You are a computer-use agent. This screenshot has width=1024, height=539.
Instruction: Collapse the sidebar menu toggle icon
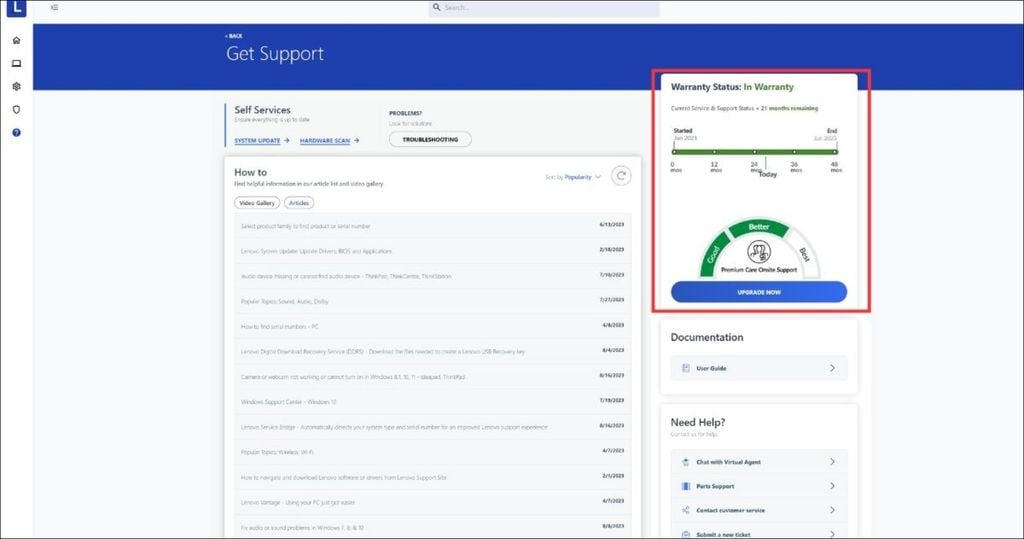pyautogui.click(x=54, y=7)
